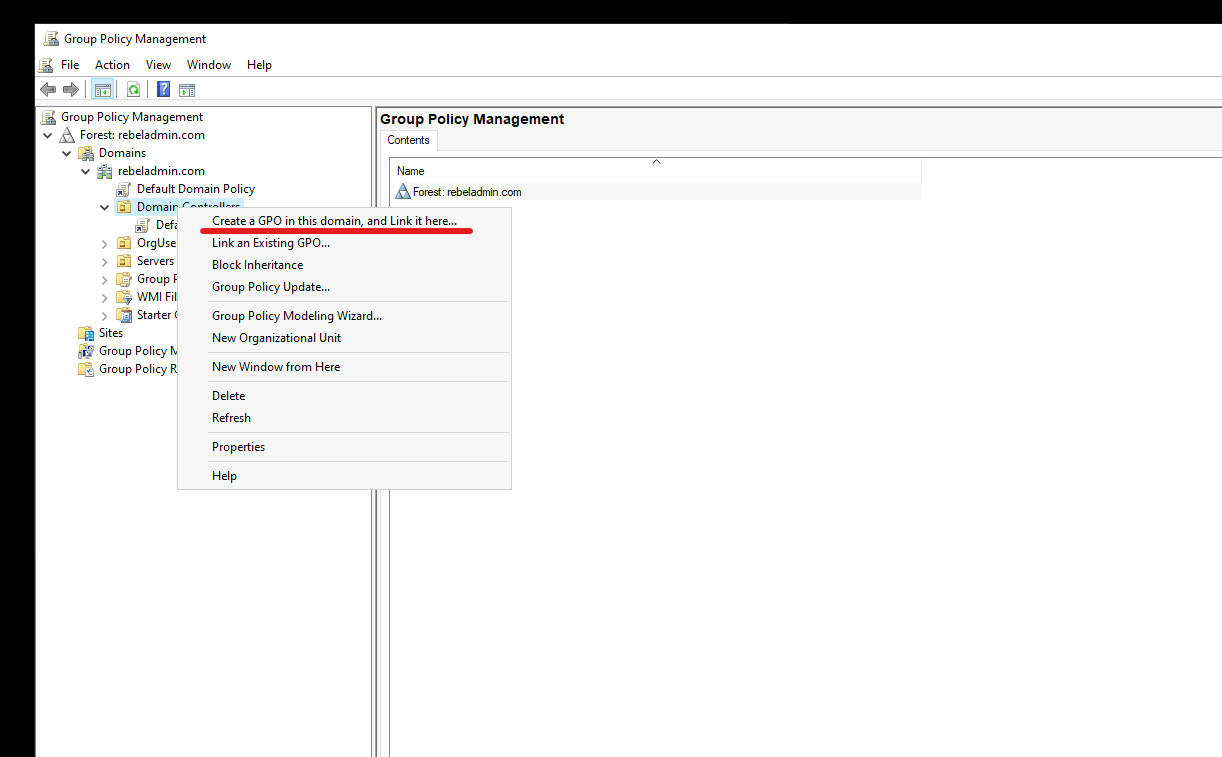The width and height of the screenshot is (1222, 757).
Task: Click the rebeladmin.com domain icon in the tree
Action: tap(105, 171)
